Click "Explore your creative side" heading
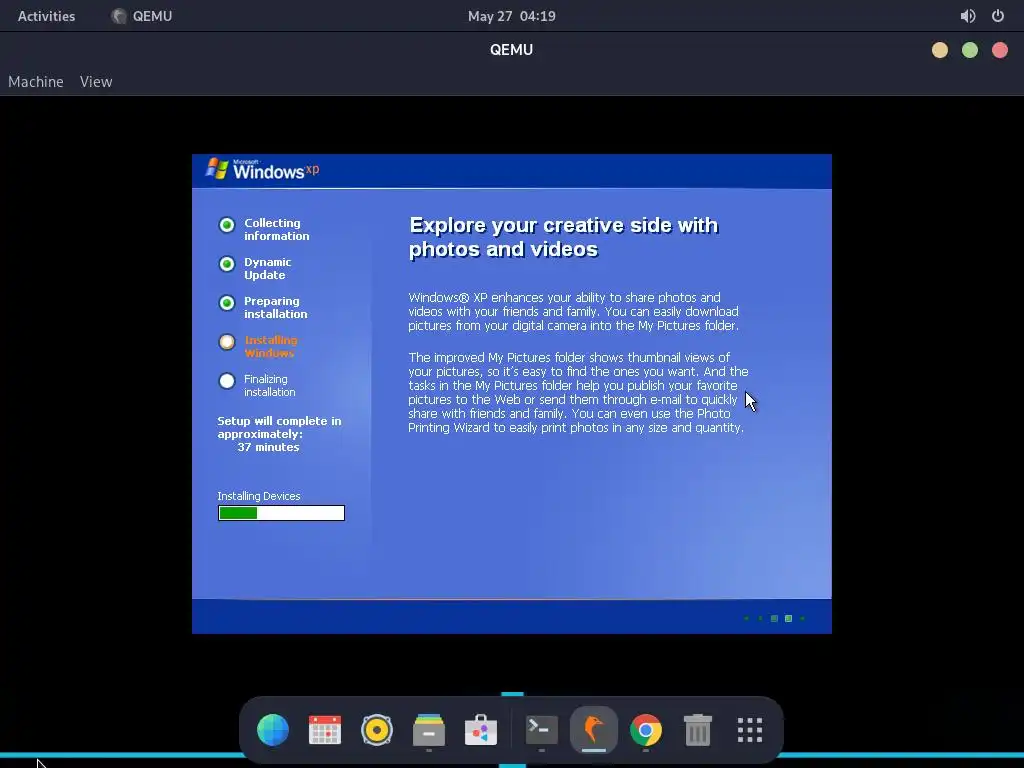The width and height of the screenshot is (1024, 768). 564,237
